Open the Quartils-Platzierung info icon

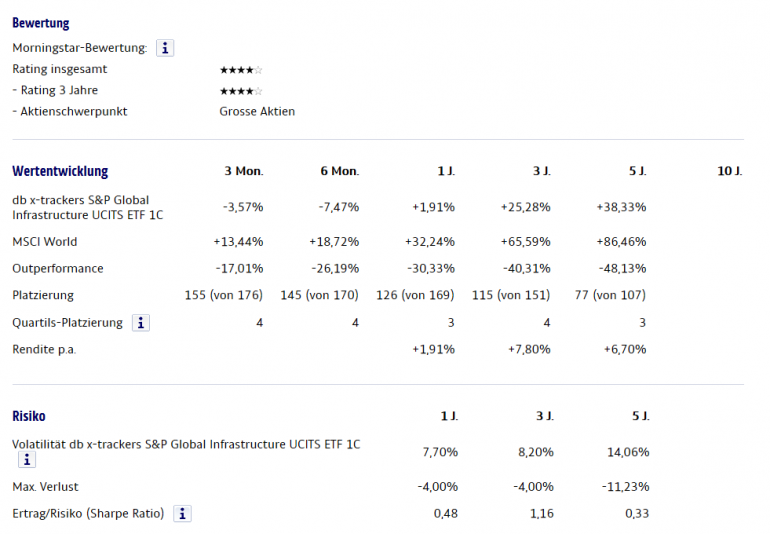[141, 323]
